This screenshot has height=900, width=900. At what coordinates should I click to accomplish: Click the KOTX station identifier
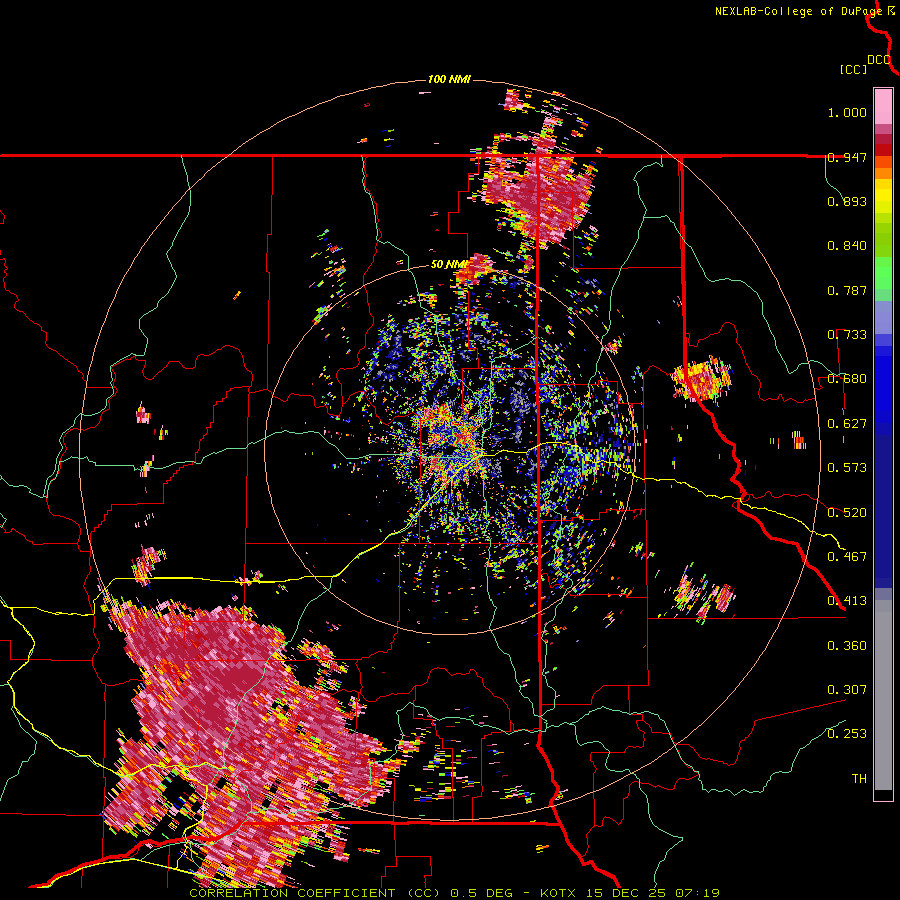558,893
